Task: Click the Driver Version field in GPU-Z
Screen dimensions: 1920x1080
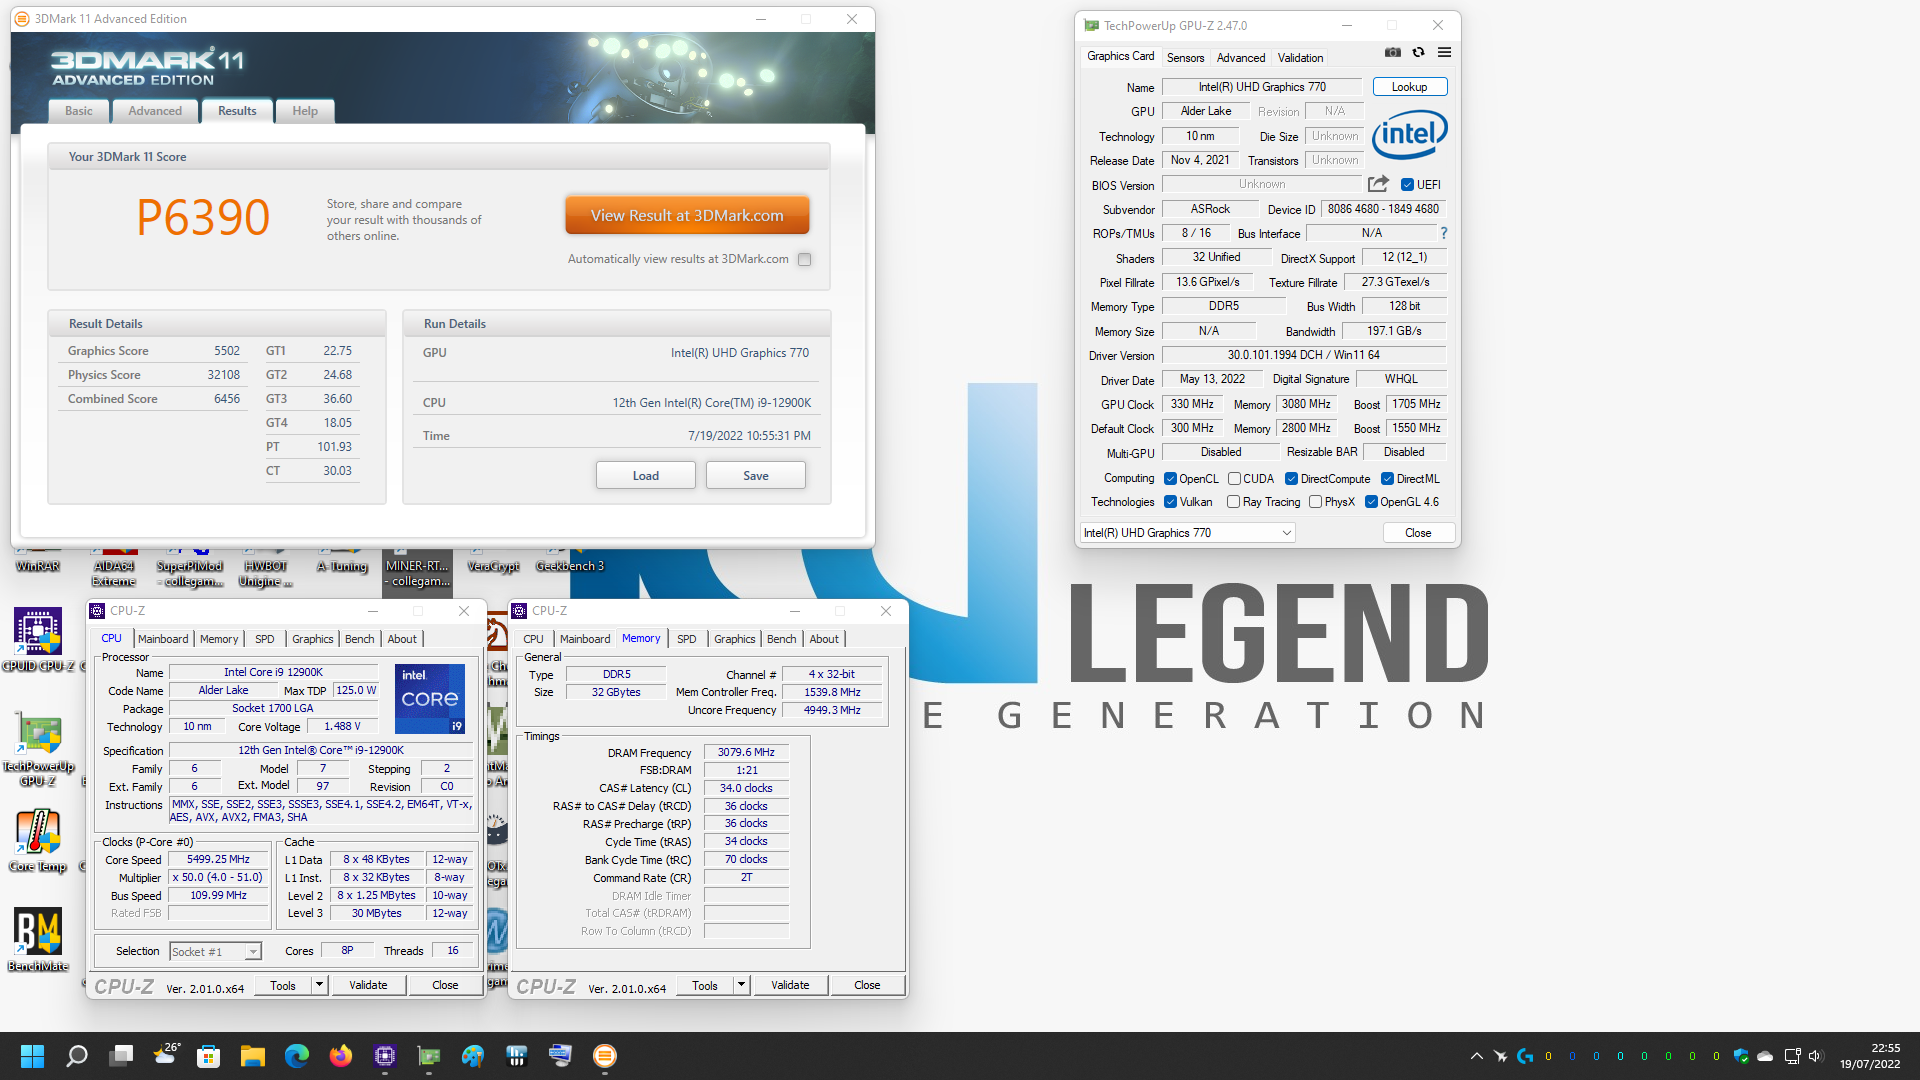Action: coord(1304,355)
